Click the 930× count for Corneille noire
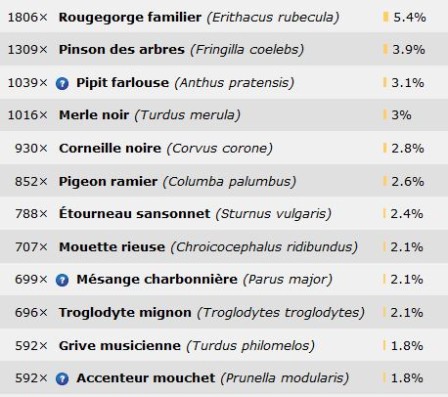This screenshot has height=397, width=448. 31,148
